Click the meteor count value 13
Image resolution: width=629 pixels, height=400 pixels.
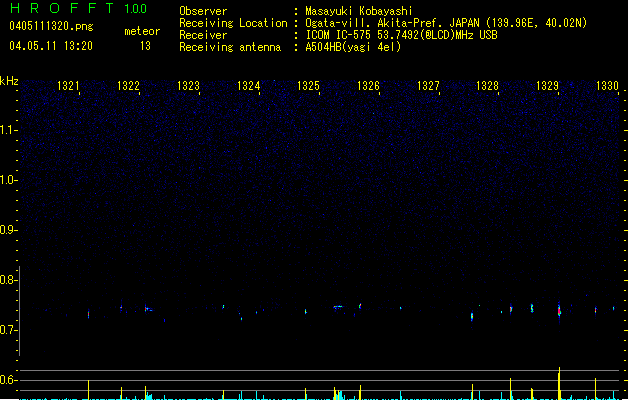(145, 46)
